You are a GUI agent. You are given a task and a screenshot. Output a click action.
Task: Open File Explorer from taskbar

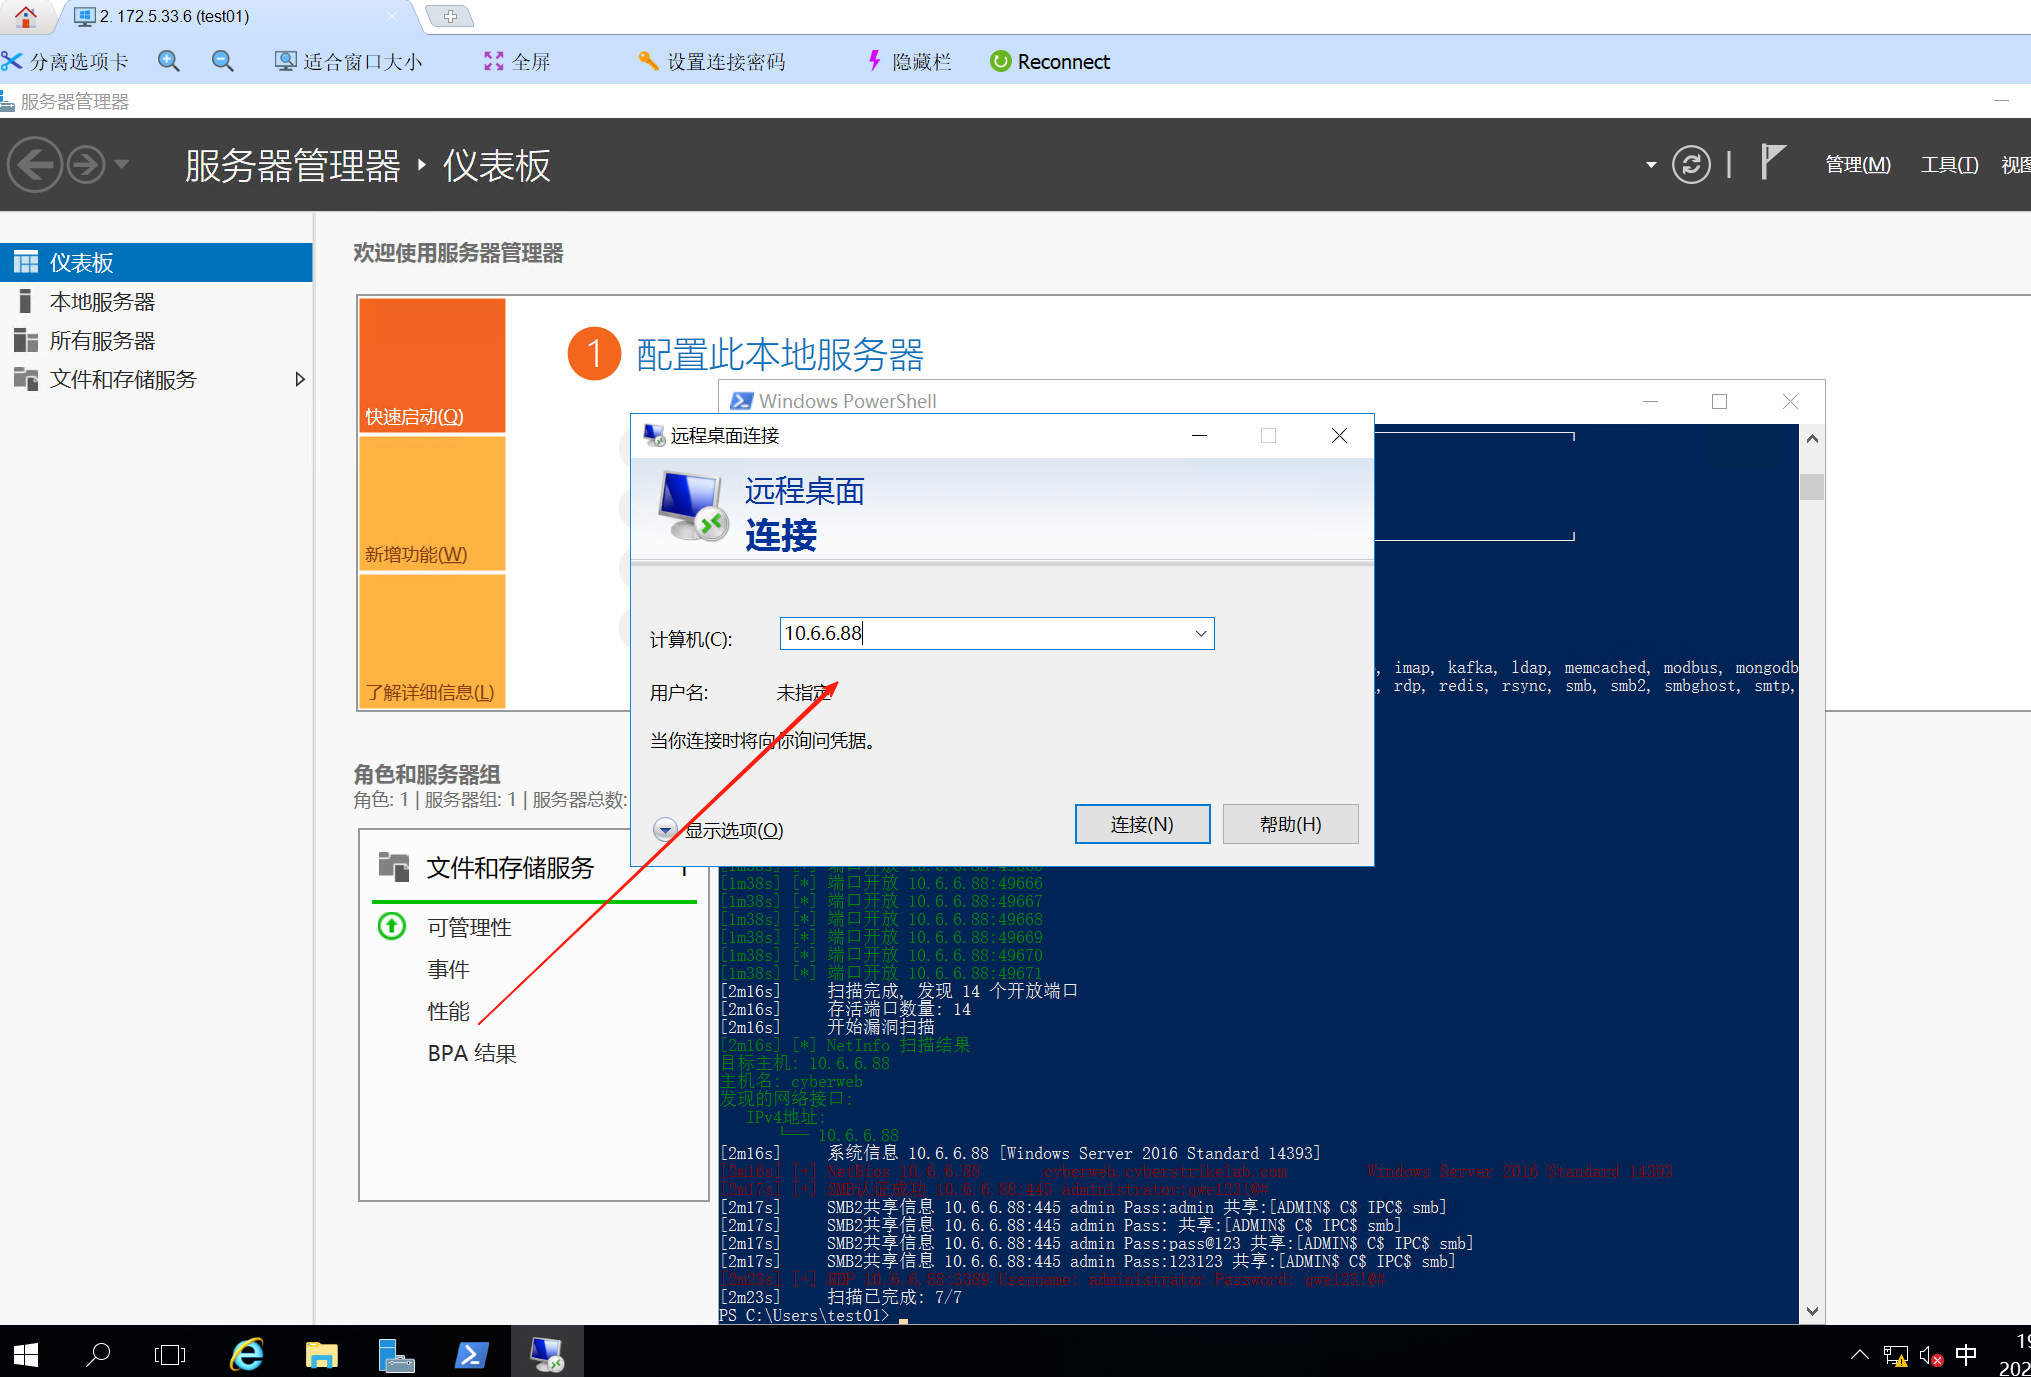point(321,1354)
